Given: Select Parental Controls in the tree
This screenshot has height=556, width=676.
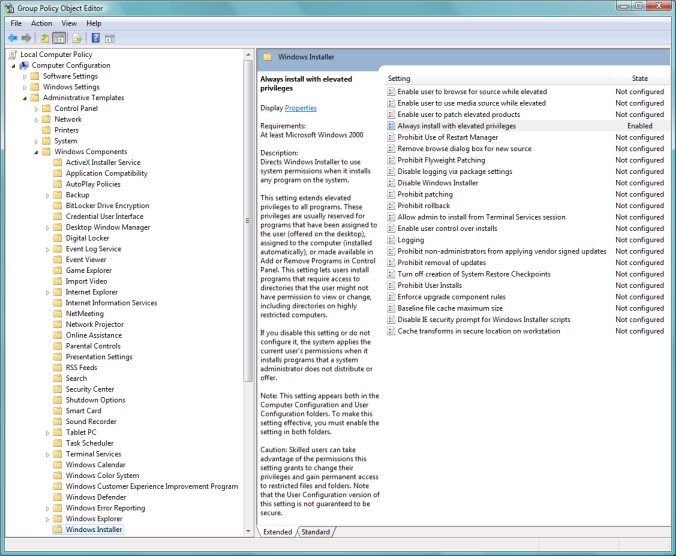Looking at the screenshot, I should tap(93, 346).
